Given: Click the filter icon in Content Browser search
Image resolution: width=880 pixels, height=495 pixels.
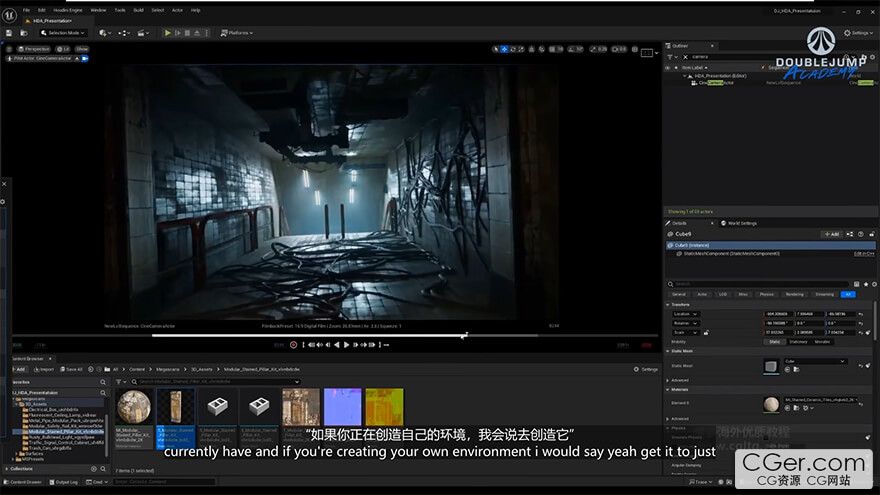Looking at the screenshot, I should (117, 382).
